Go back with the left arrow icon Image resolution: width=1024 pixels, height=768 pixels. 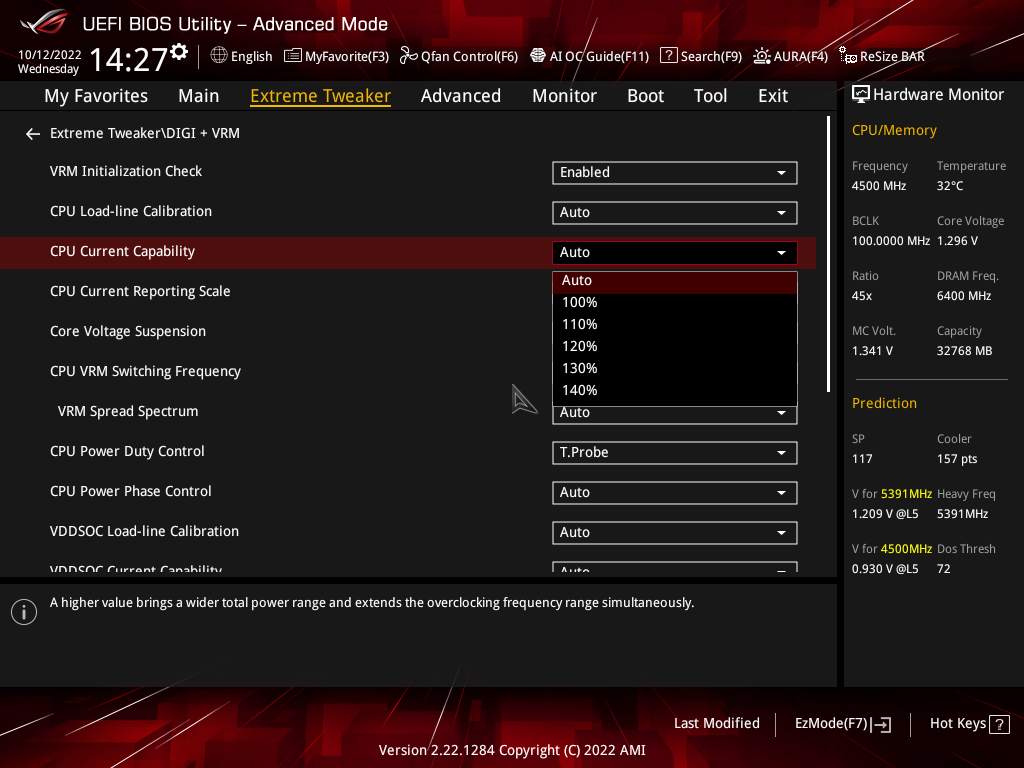click(x=33, y=134)
